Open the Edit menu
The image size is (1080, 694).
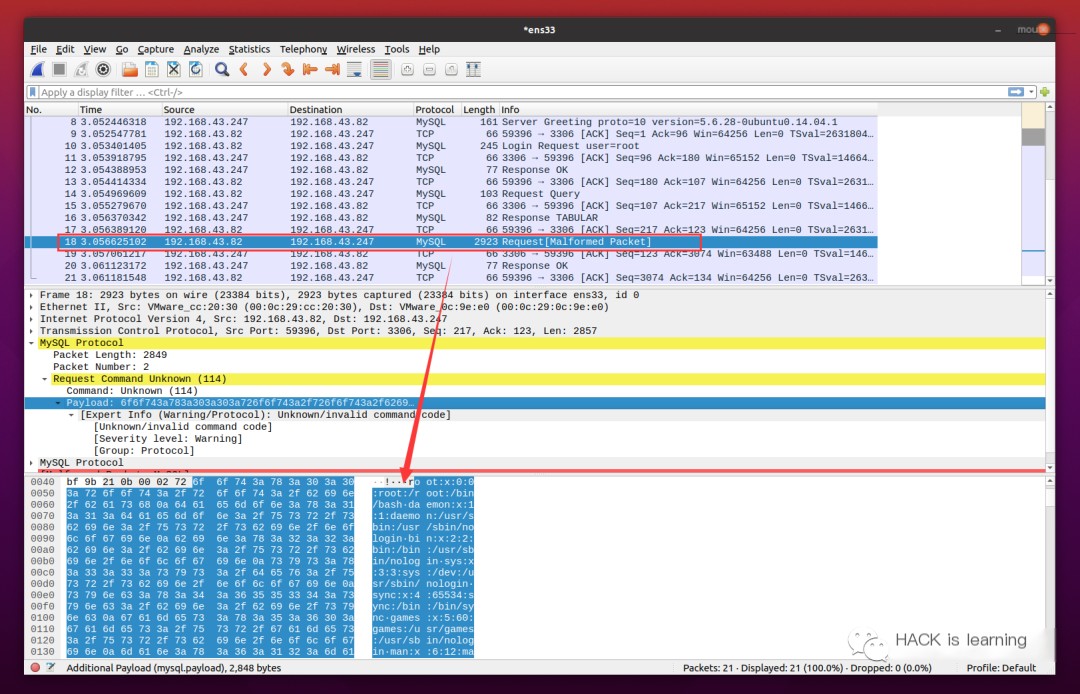coord(65,50)
